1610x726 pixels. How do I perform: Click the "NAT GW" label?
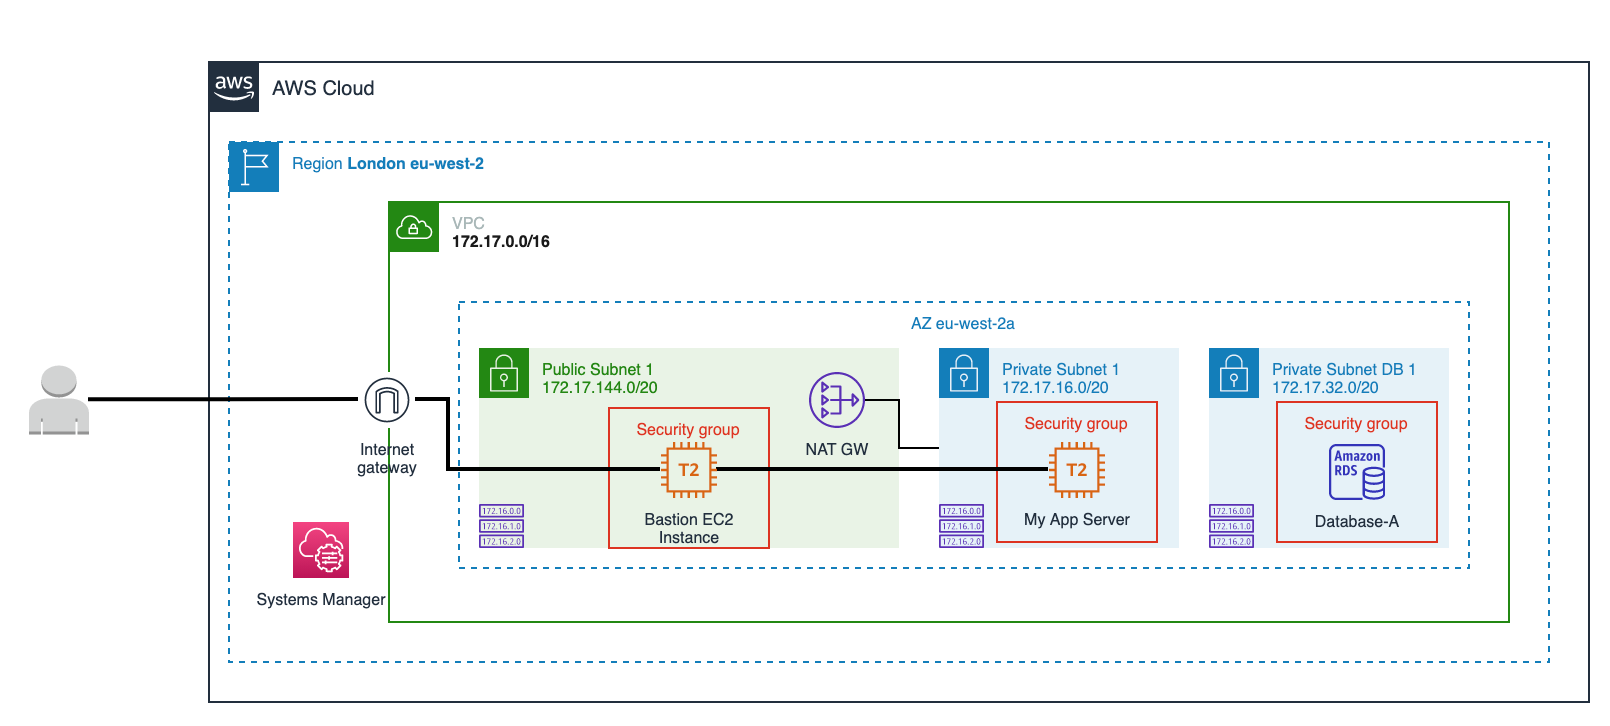point(837,449)
